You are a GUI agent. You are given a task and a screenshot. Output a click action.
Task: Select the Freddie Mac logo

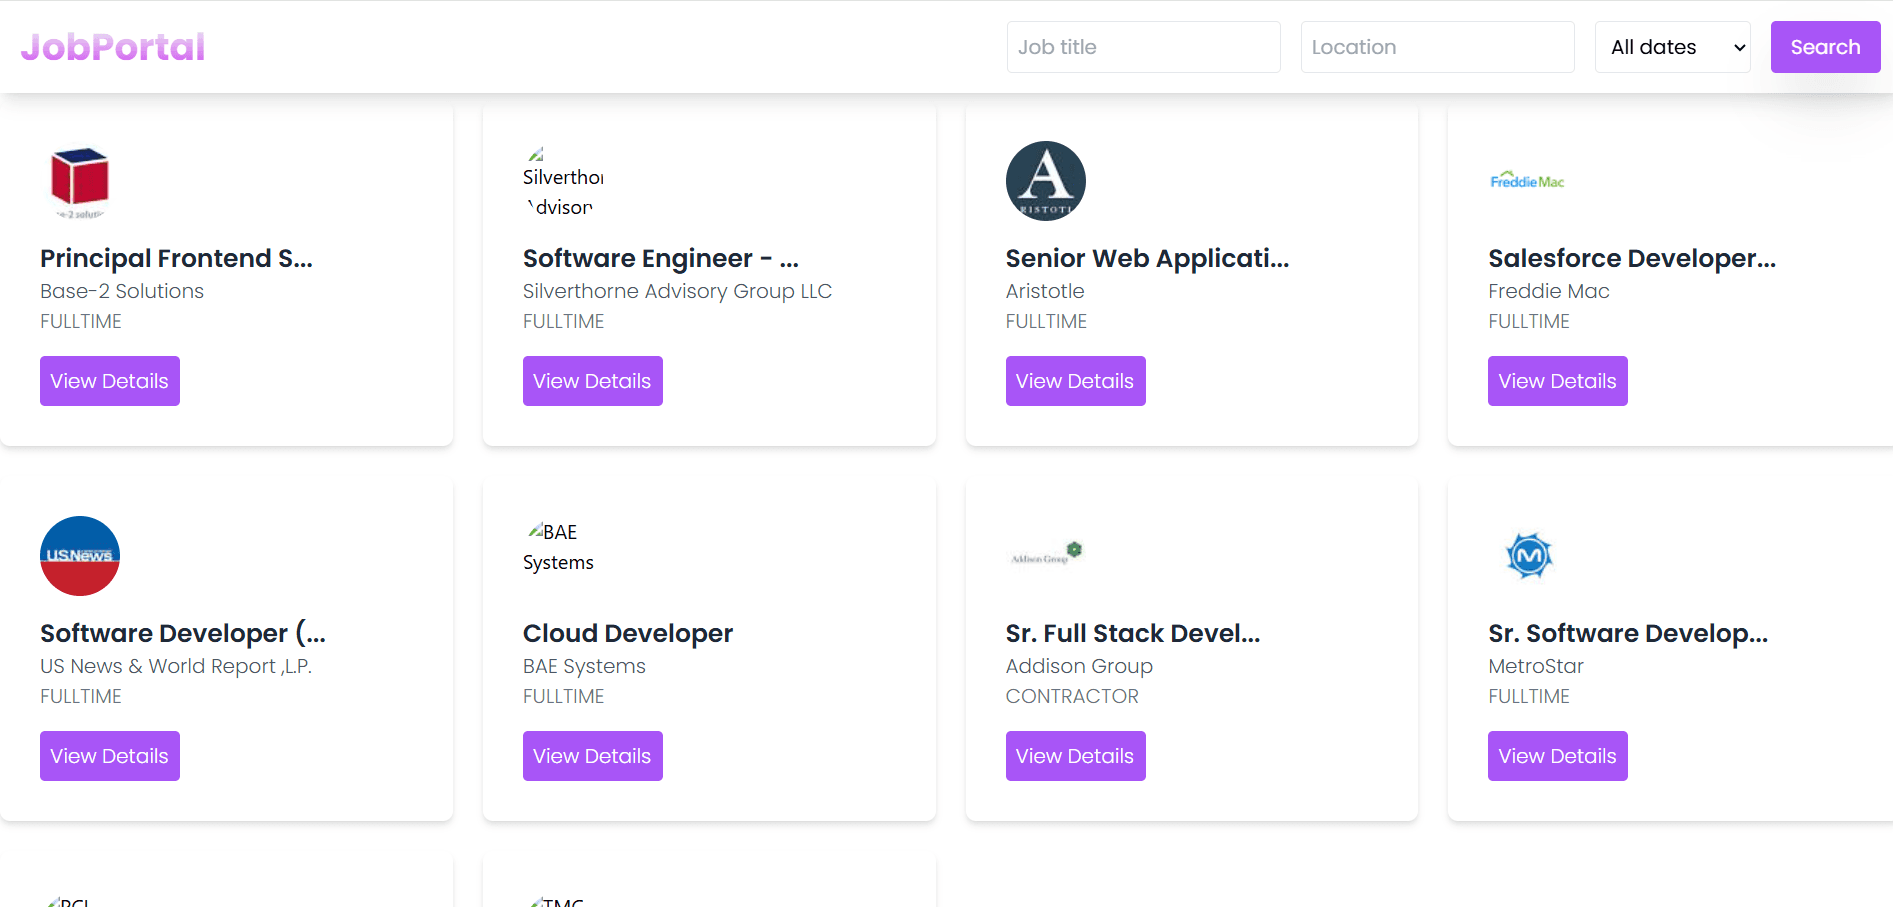click(x=1526, y=181)
